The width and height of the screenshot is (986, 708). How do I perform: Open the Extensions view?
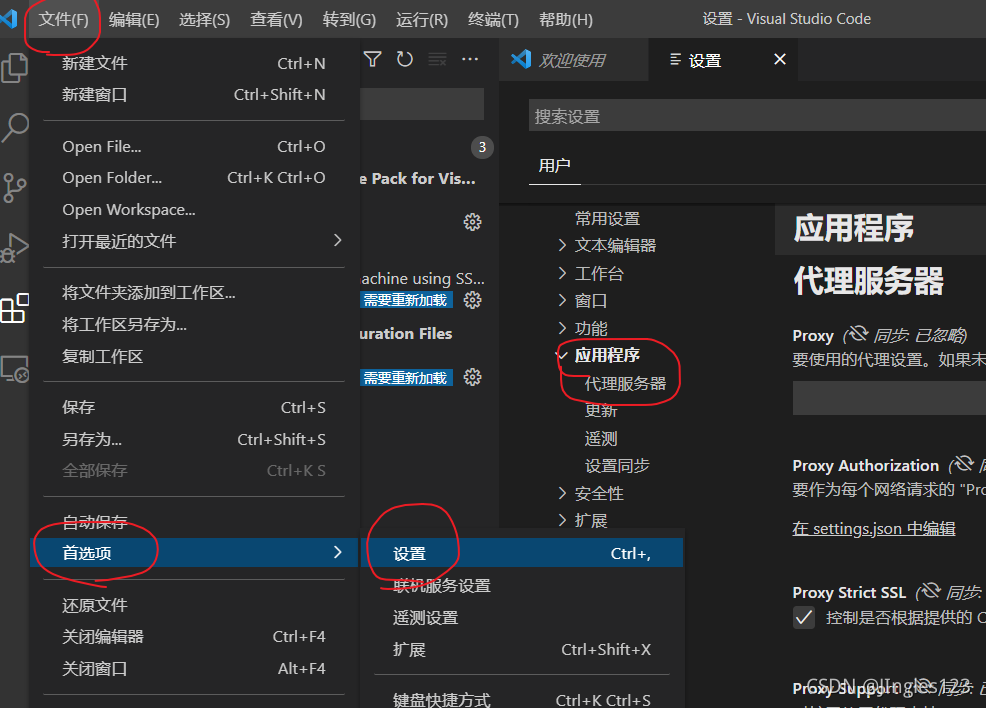coord(14,308)
